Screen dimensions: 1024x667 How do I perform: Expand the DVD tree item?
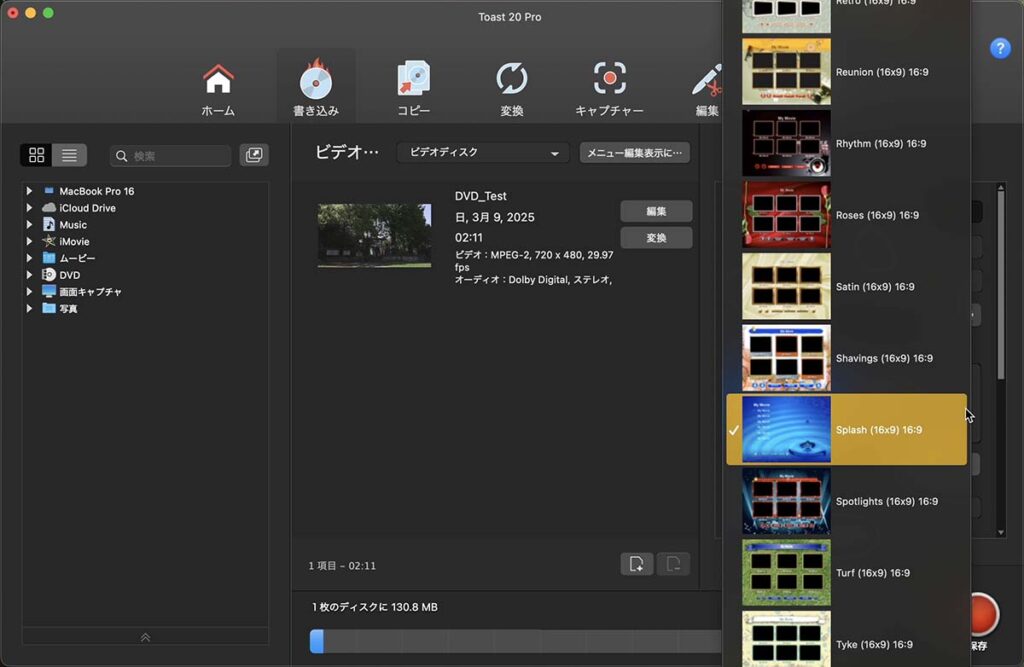tap(29, 275)
